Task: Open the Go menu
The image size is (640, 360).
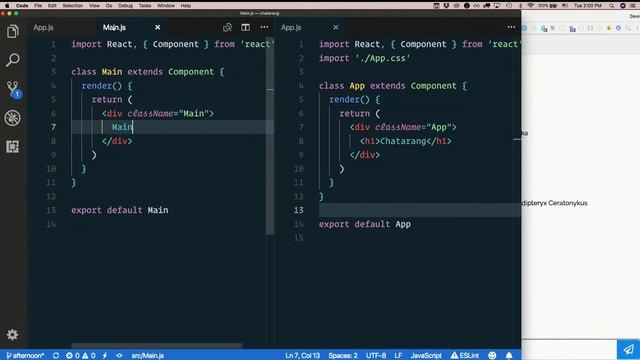Action: pyautogui.click(x=109, y=6)
